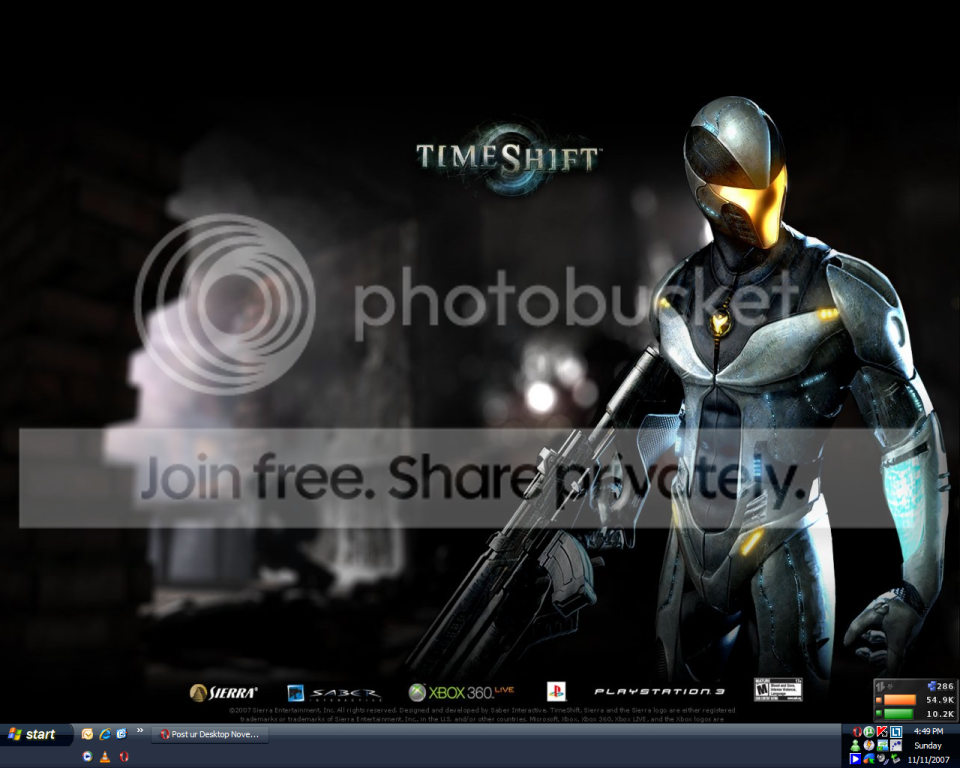Launch the mail envelope quick launch icon
This screenshot has width=960, height=768.
point(88,734)
